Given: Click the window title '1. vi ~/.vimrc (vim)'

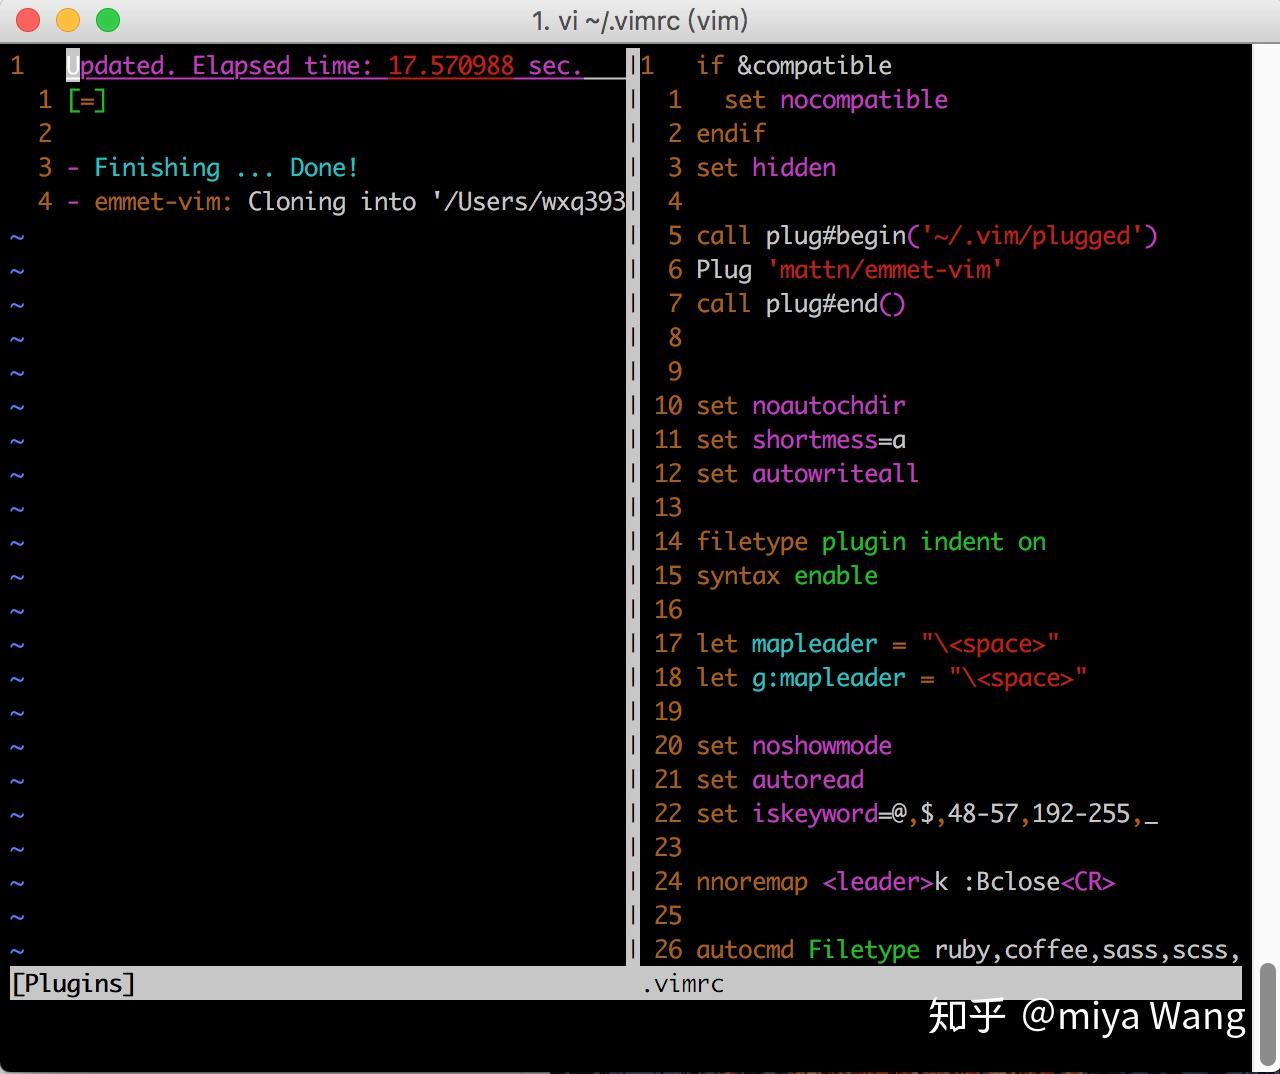Looking at the screenshot, I should point(640,20).
